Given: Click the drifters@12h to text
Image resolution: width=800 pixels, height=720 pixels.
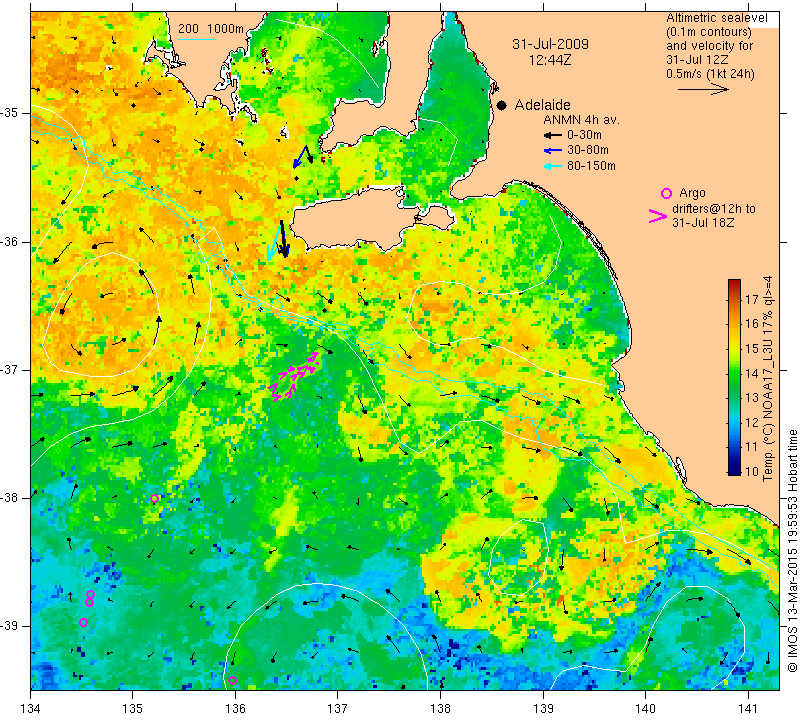Looking at the screenshot, I should pos(714,209).
